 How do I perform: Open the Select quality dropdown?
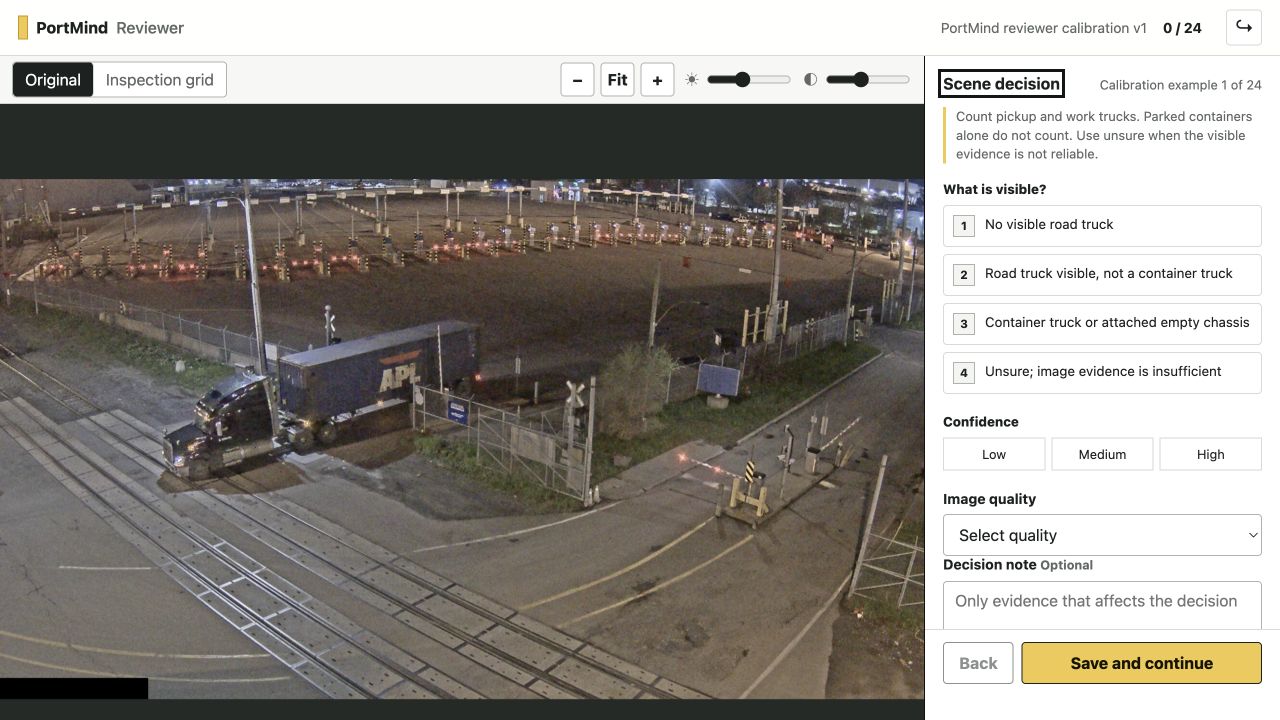click(1102, 535)
